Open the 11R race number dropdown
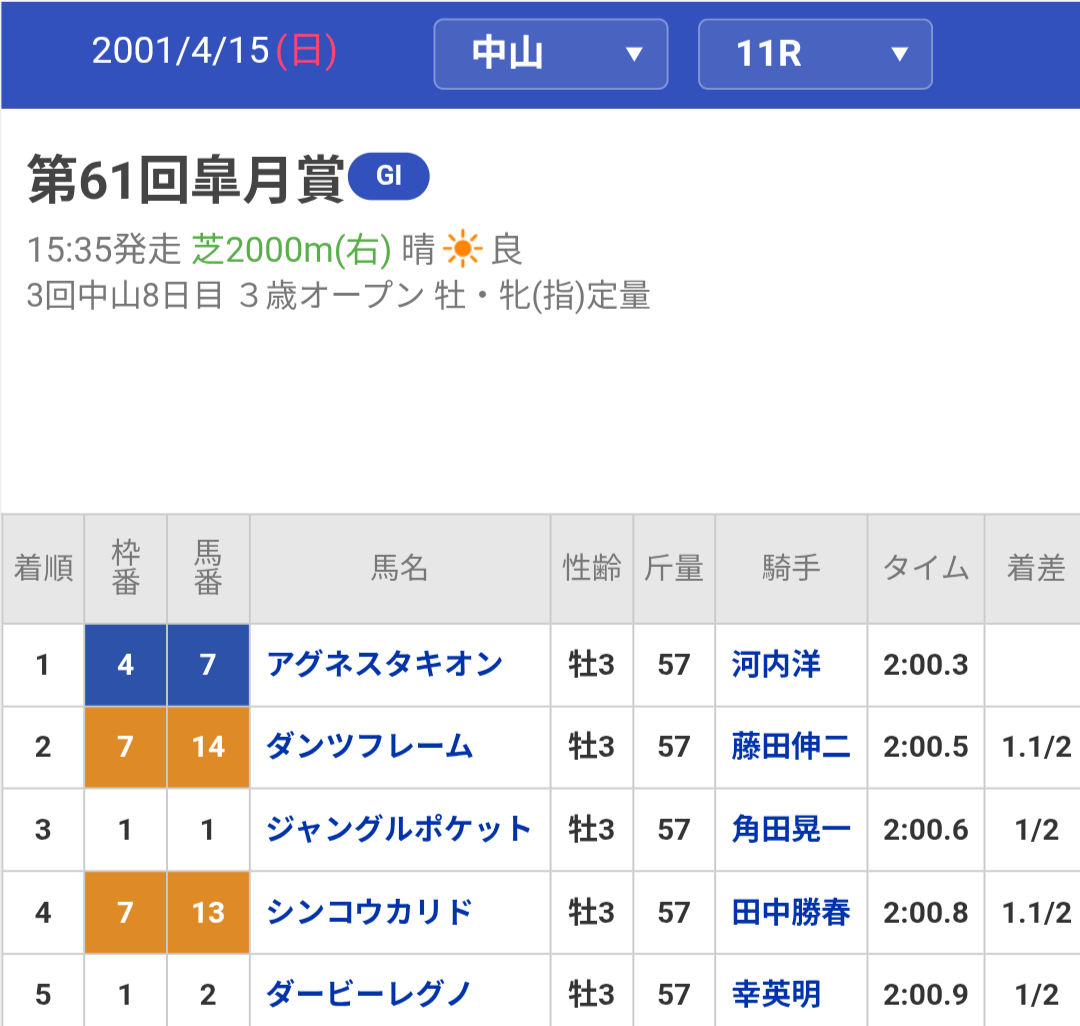 point(815,54)
